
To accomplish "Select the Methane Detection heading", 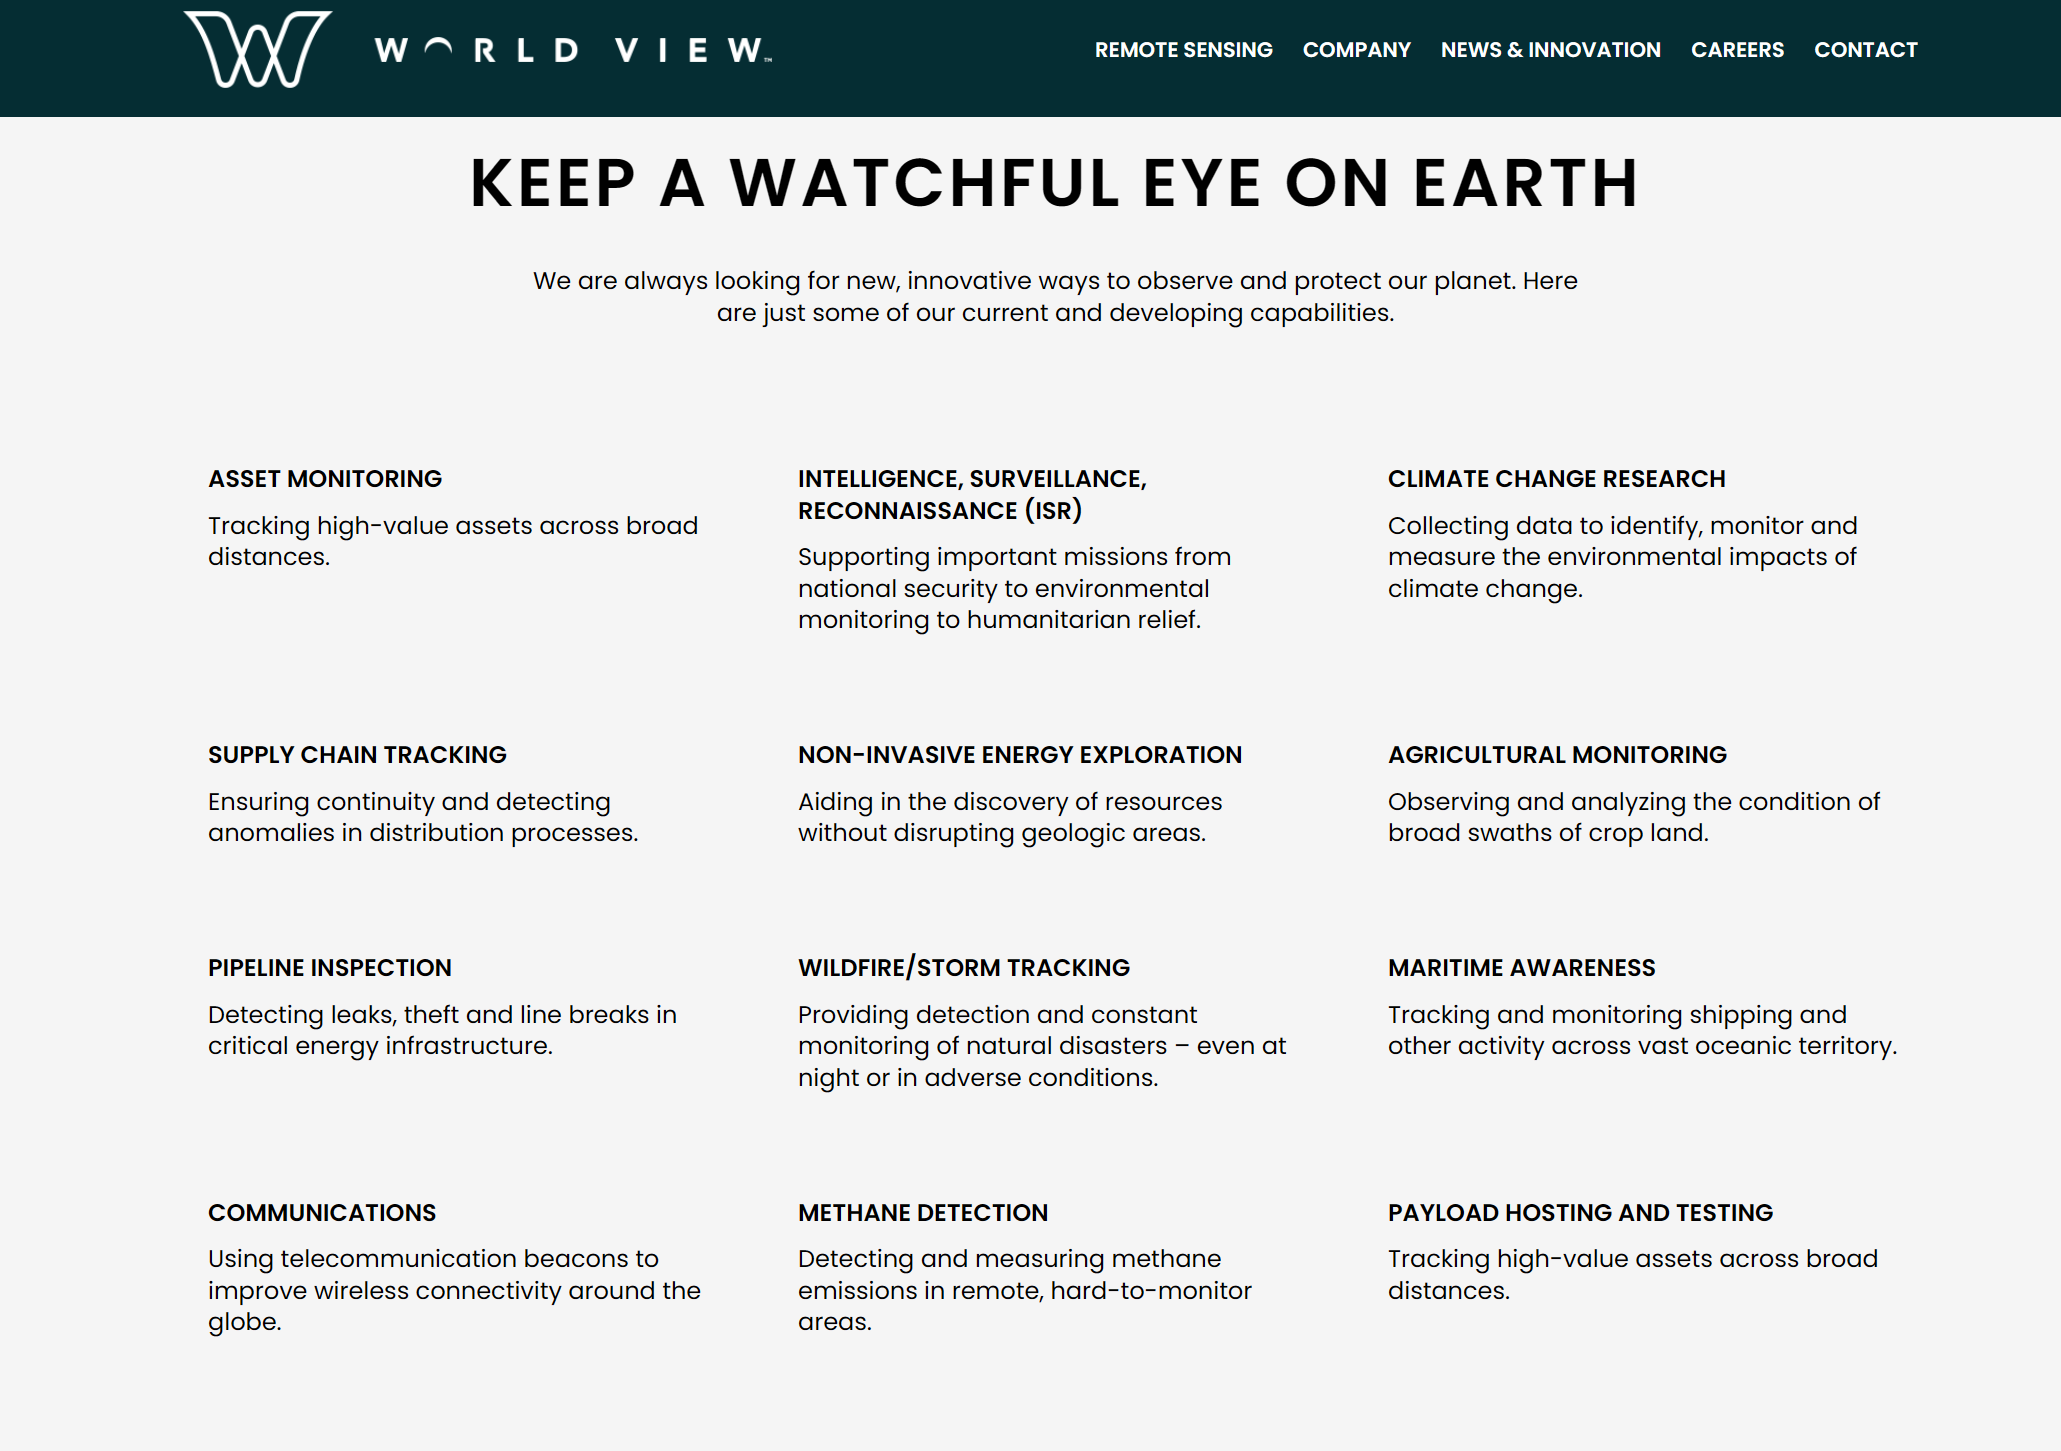I will 922,1213.
